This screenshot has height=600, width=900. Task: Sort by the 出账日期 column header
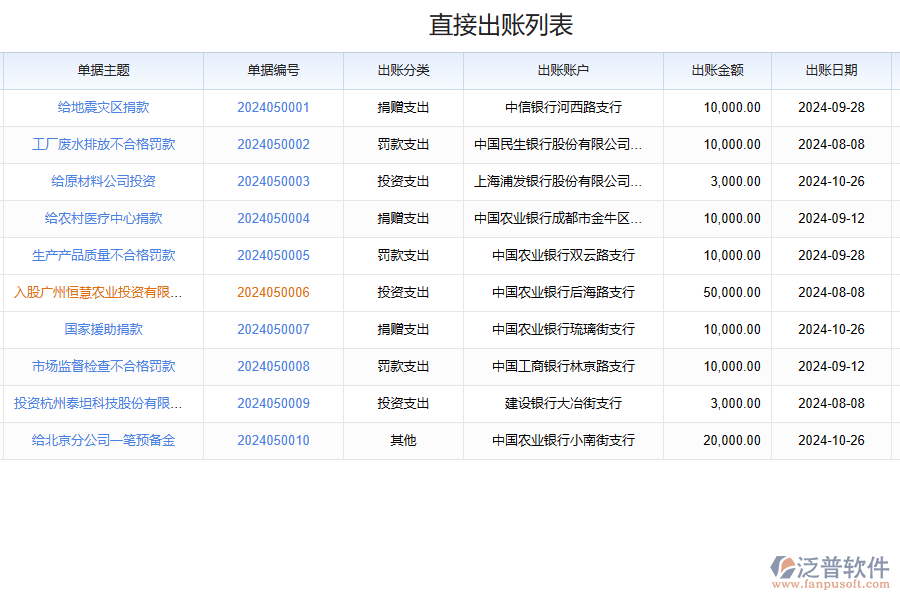tap(832, 70)
